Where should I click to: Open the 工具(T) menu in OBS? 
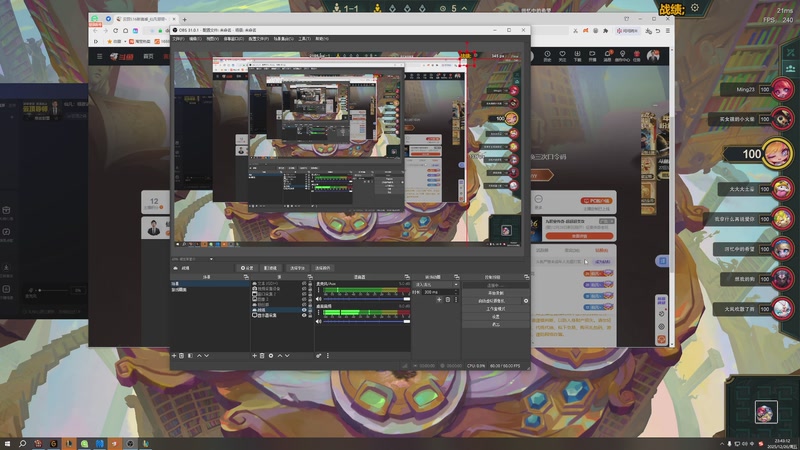(x=304, y=38)
